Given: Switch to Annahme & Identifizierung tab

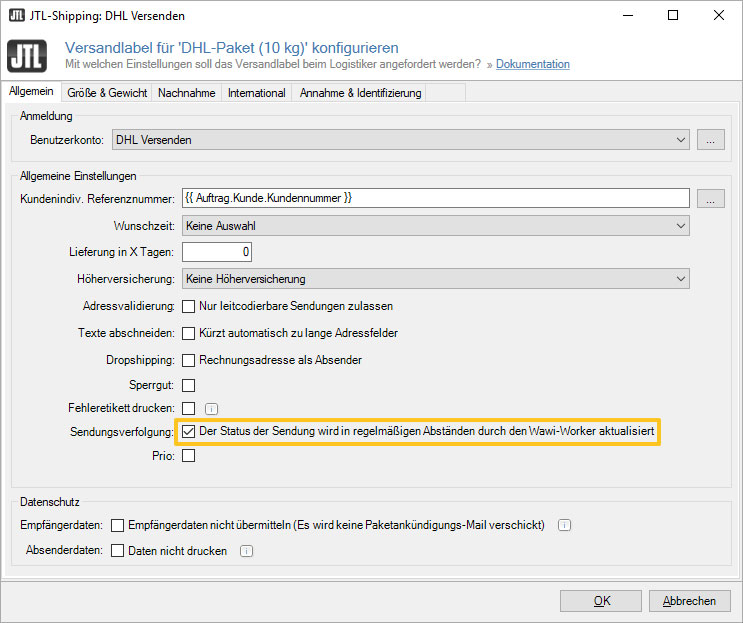Looking at the screenshot, I should (359, 93).
